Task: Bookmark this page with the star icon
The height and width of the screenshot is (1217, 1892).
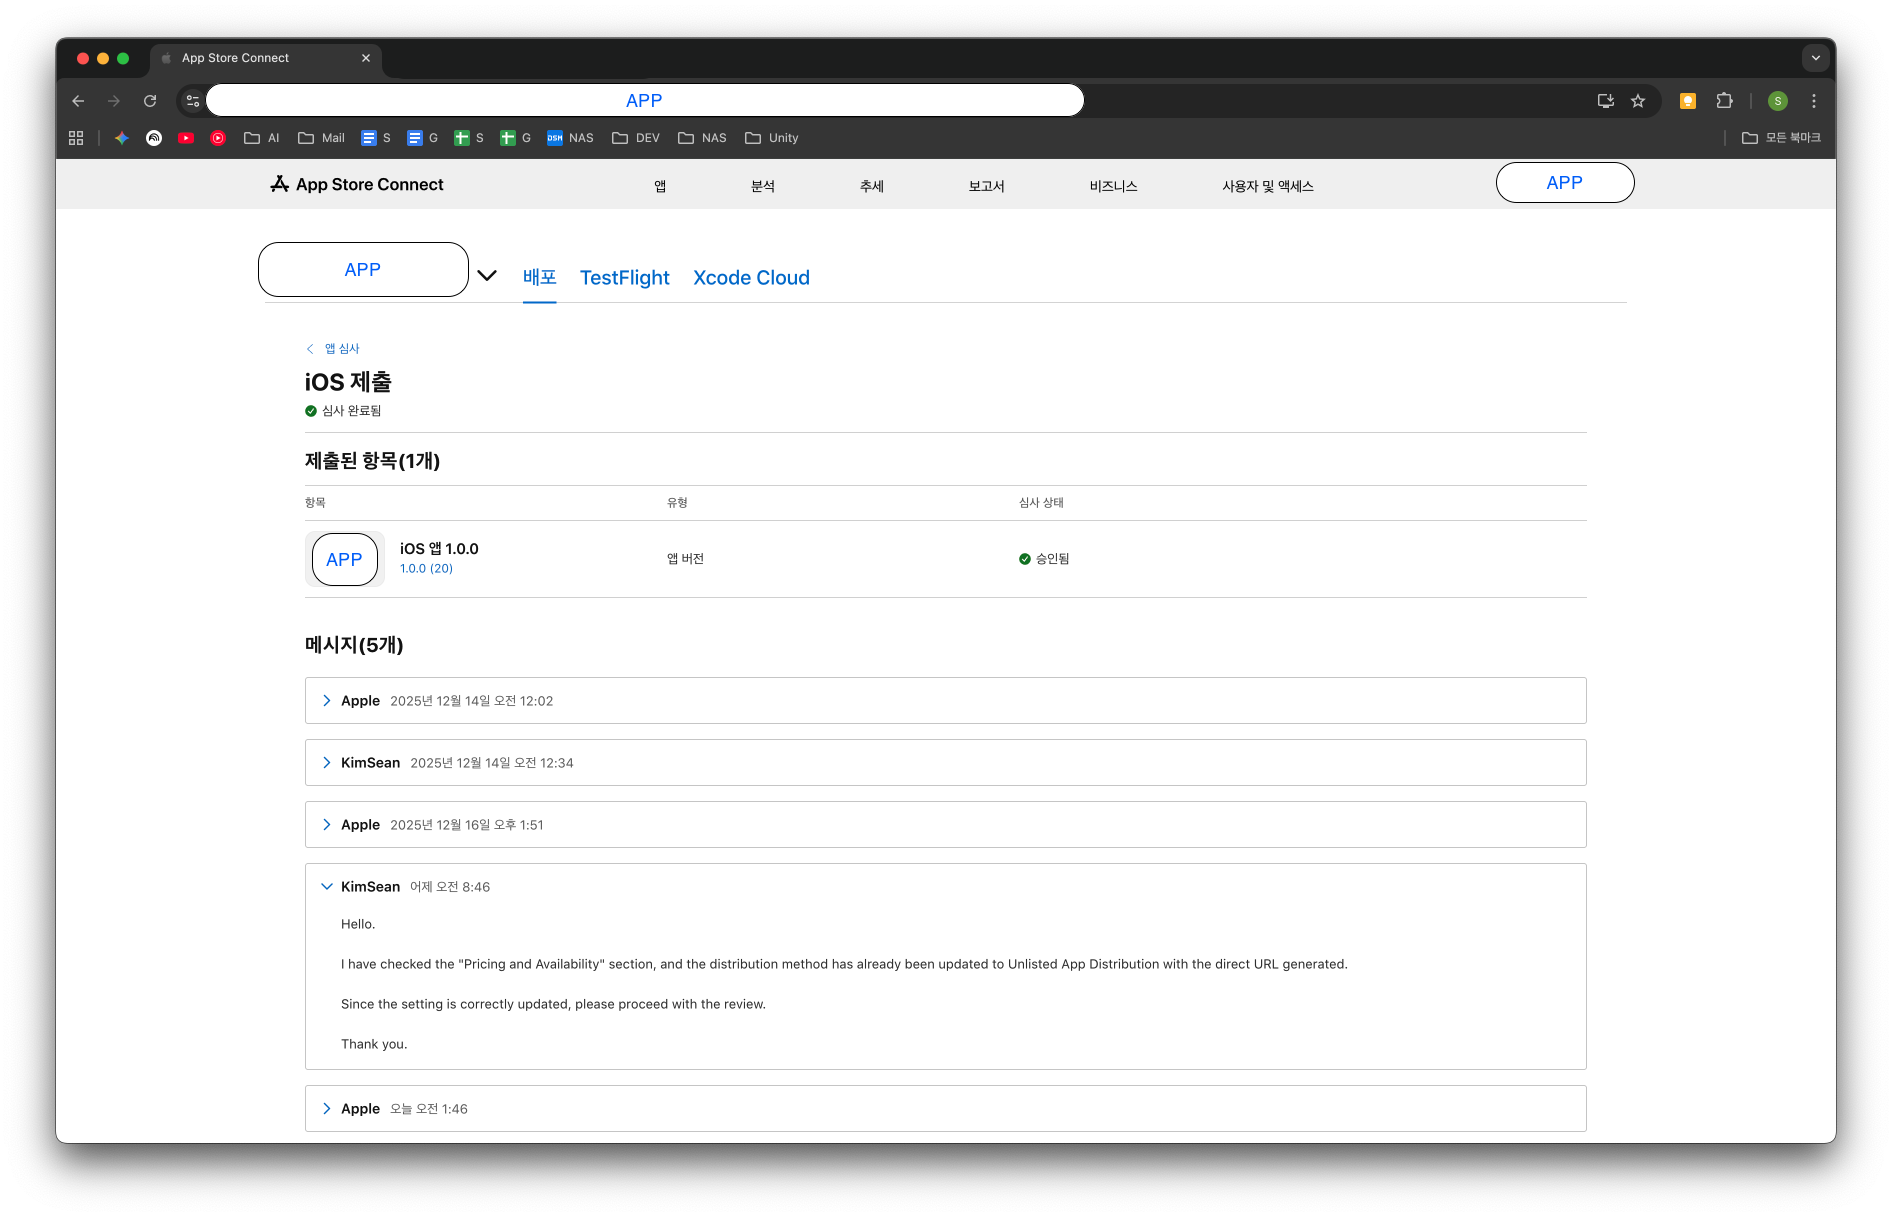Action: (x=1638, y=101)
